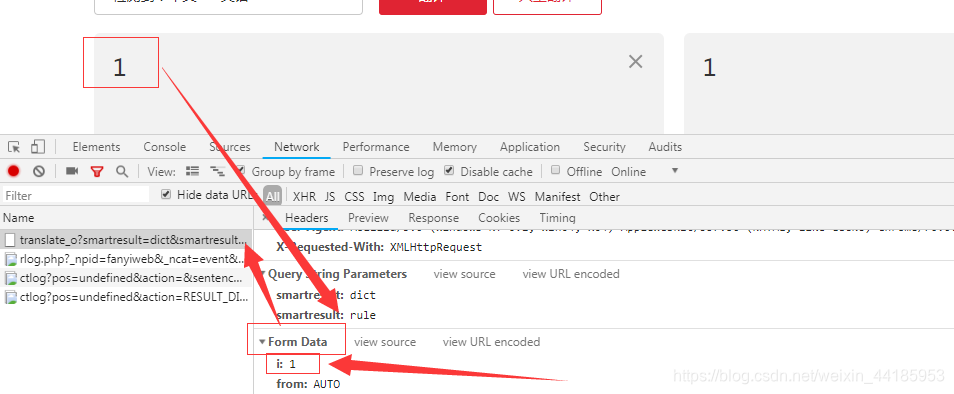The image size is (954, 394).
Task: Open search with the magnifier icon
Action: pyautogui.click(x=122, y=171)
